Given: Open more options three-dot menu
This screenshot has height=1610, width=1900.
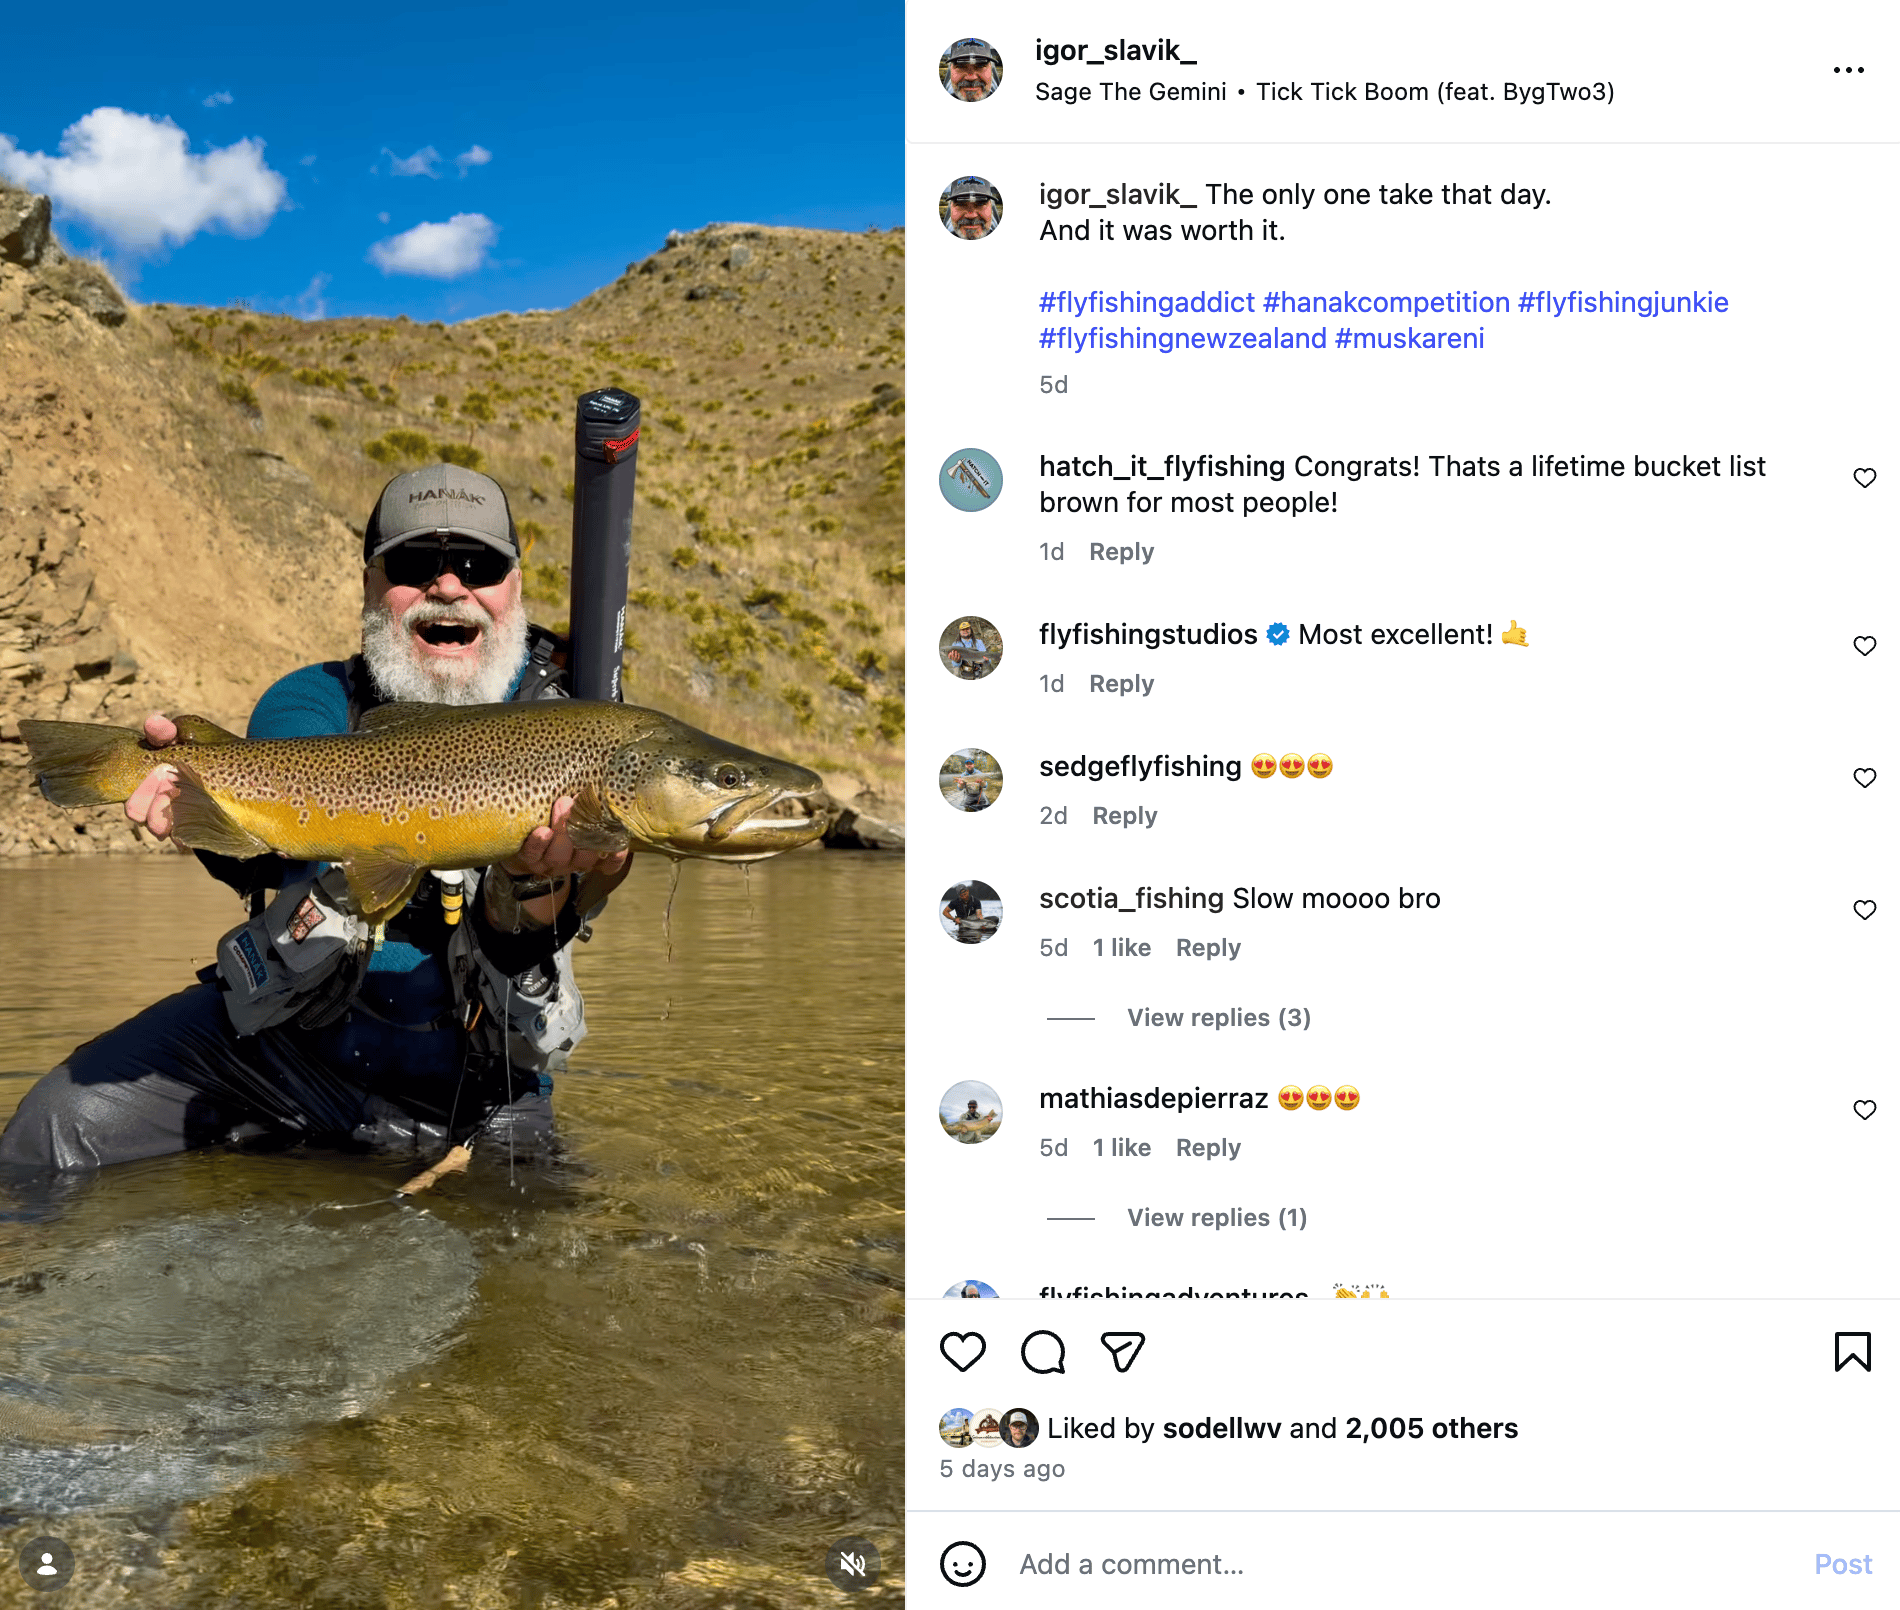Looking at the screenshot, I should [x=1848, y=70].
